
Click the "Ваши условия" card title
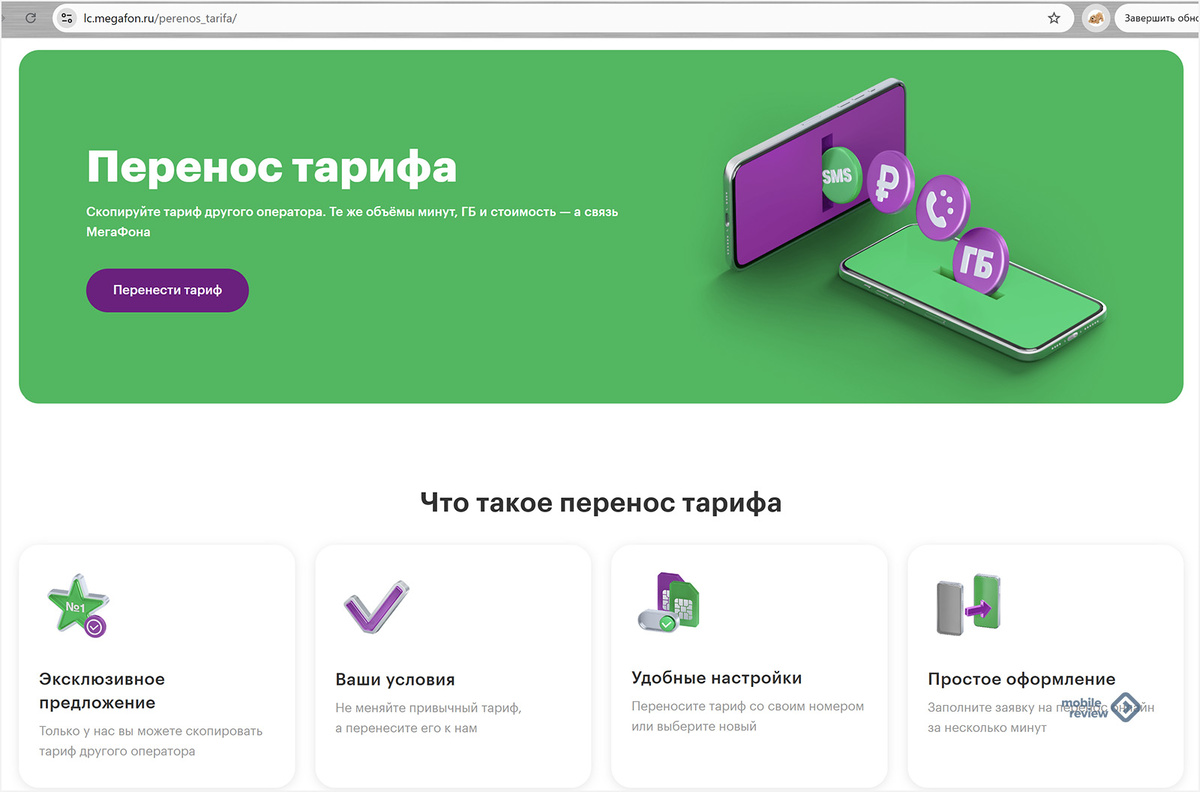[x=395, y=679]
